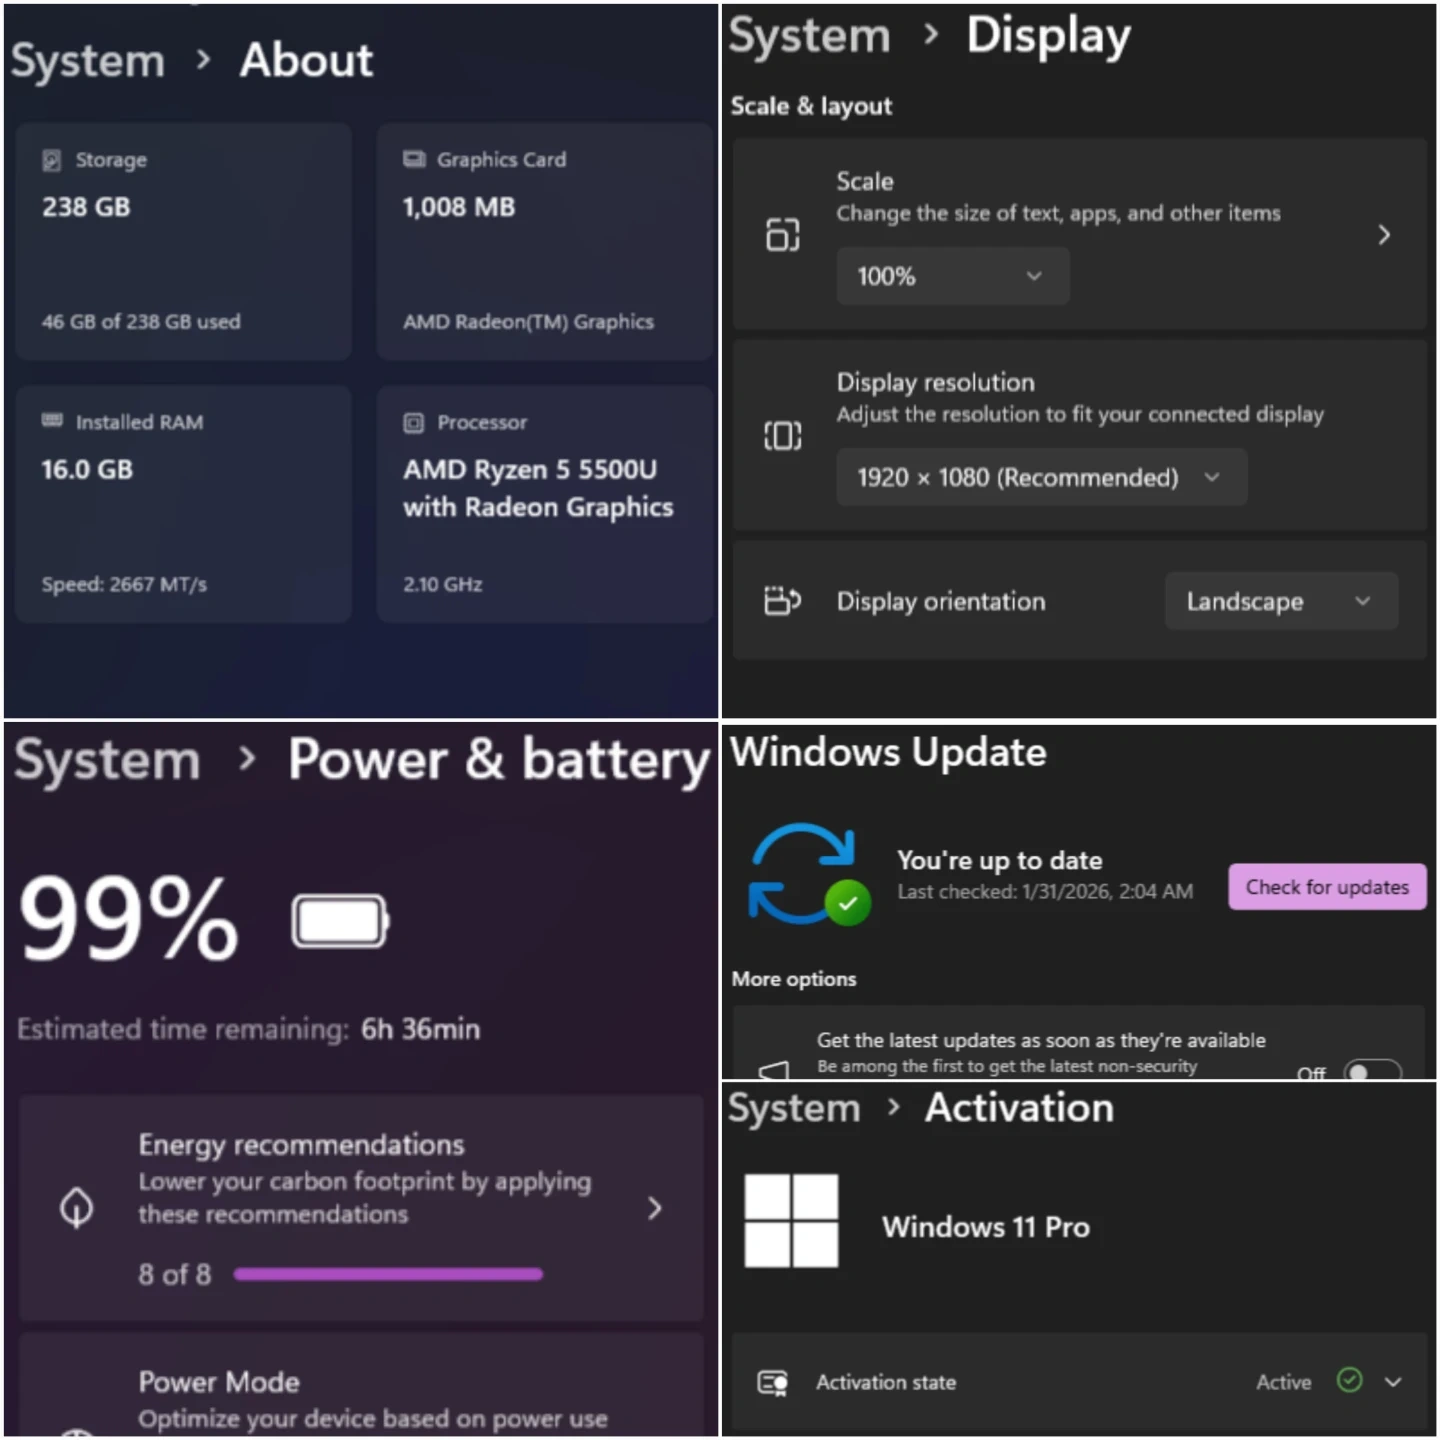The image size is (1440, 1440).
Task: Click System breadcrumb above About
Action: (88, 61)
